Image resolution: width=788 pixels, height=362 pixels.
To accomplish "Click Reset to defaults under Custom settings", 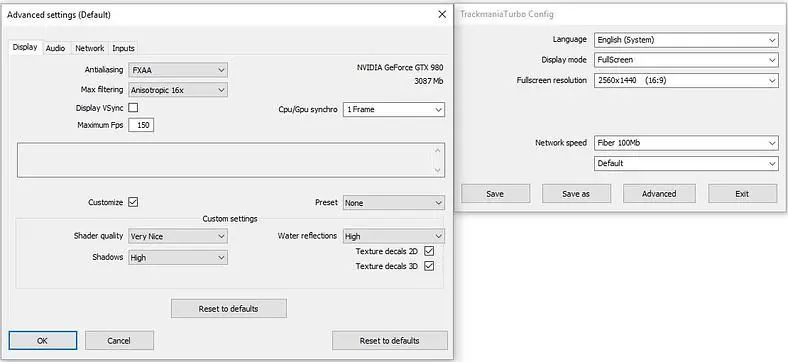I will (x=229, y=309).
